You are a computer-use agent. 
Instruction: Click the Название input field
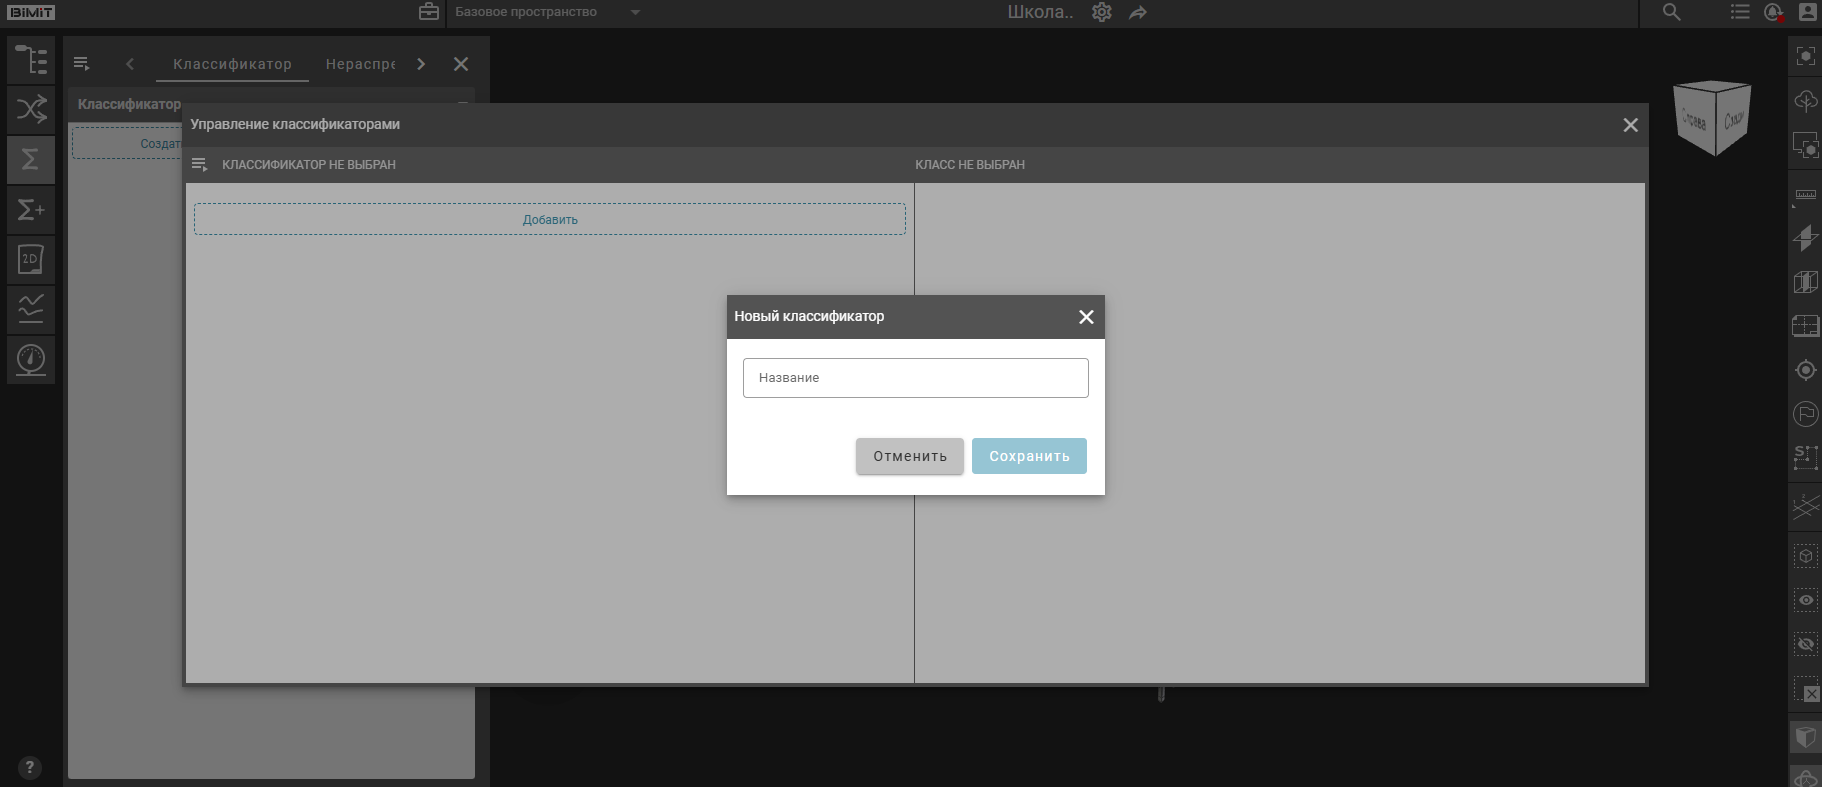click(915, 378)
